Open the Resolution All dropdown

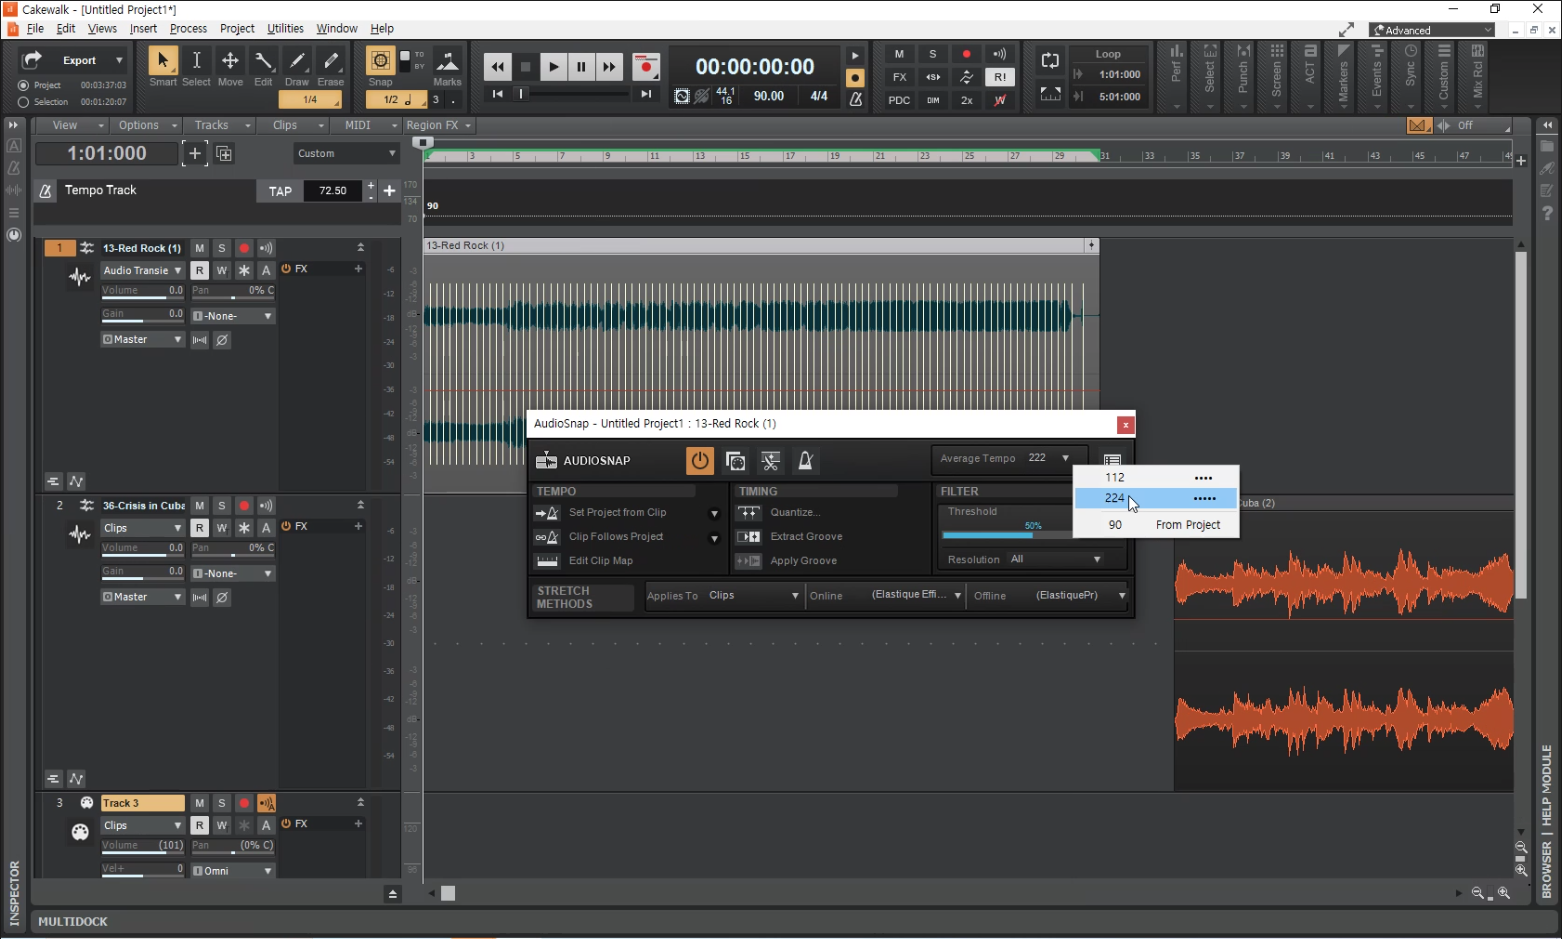click(1055, 560)
